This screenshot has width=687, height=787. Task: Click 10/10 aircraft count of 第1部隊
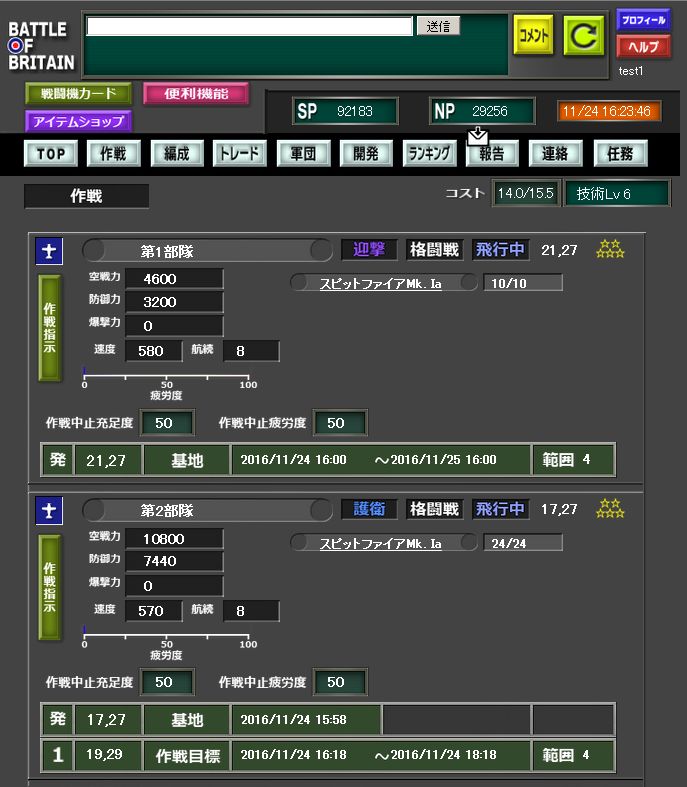coord(523,283)
